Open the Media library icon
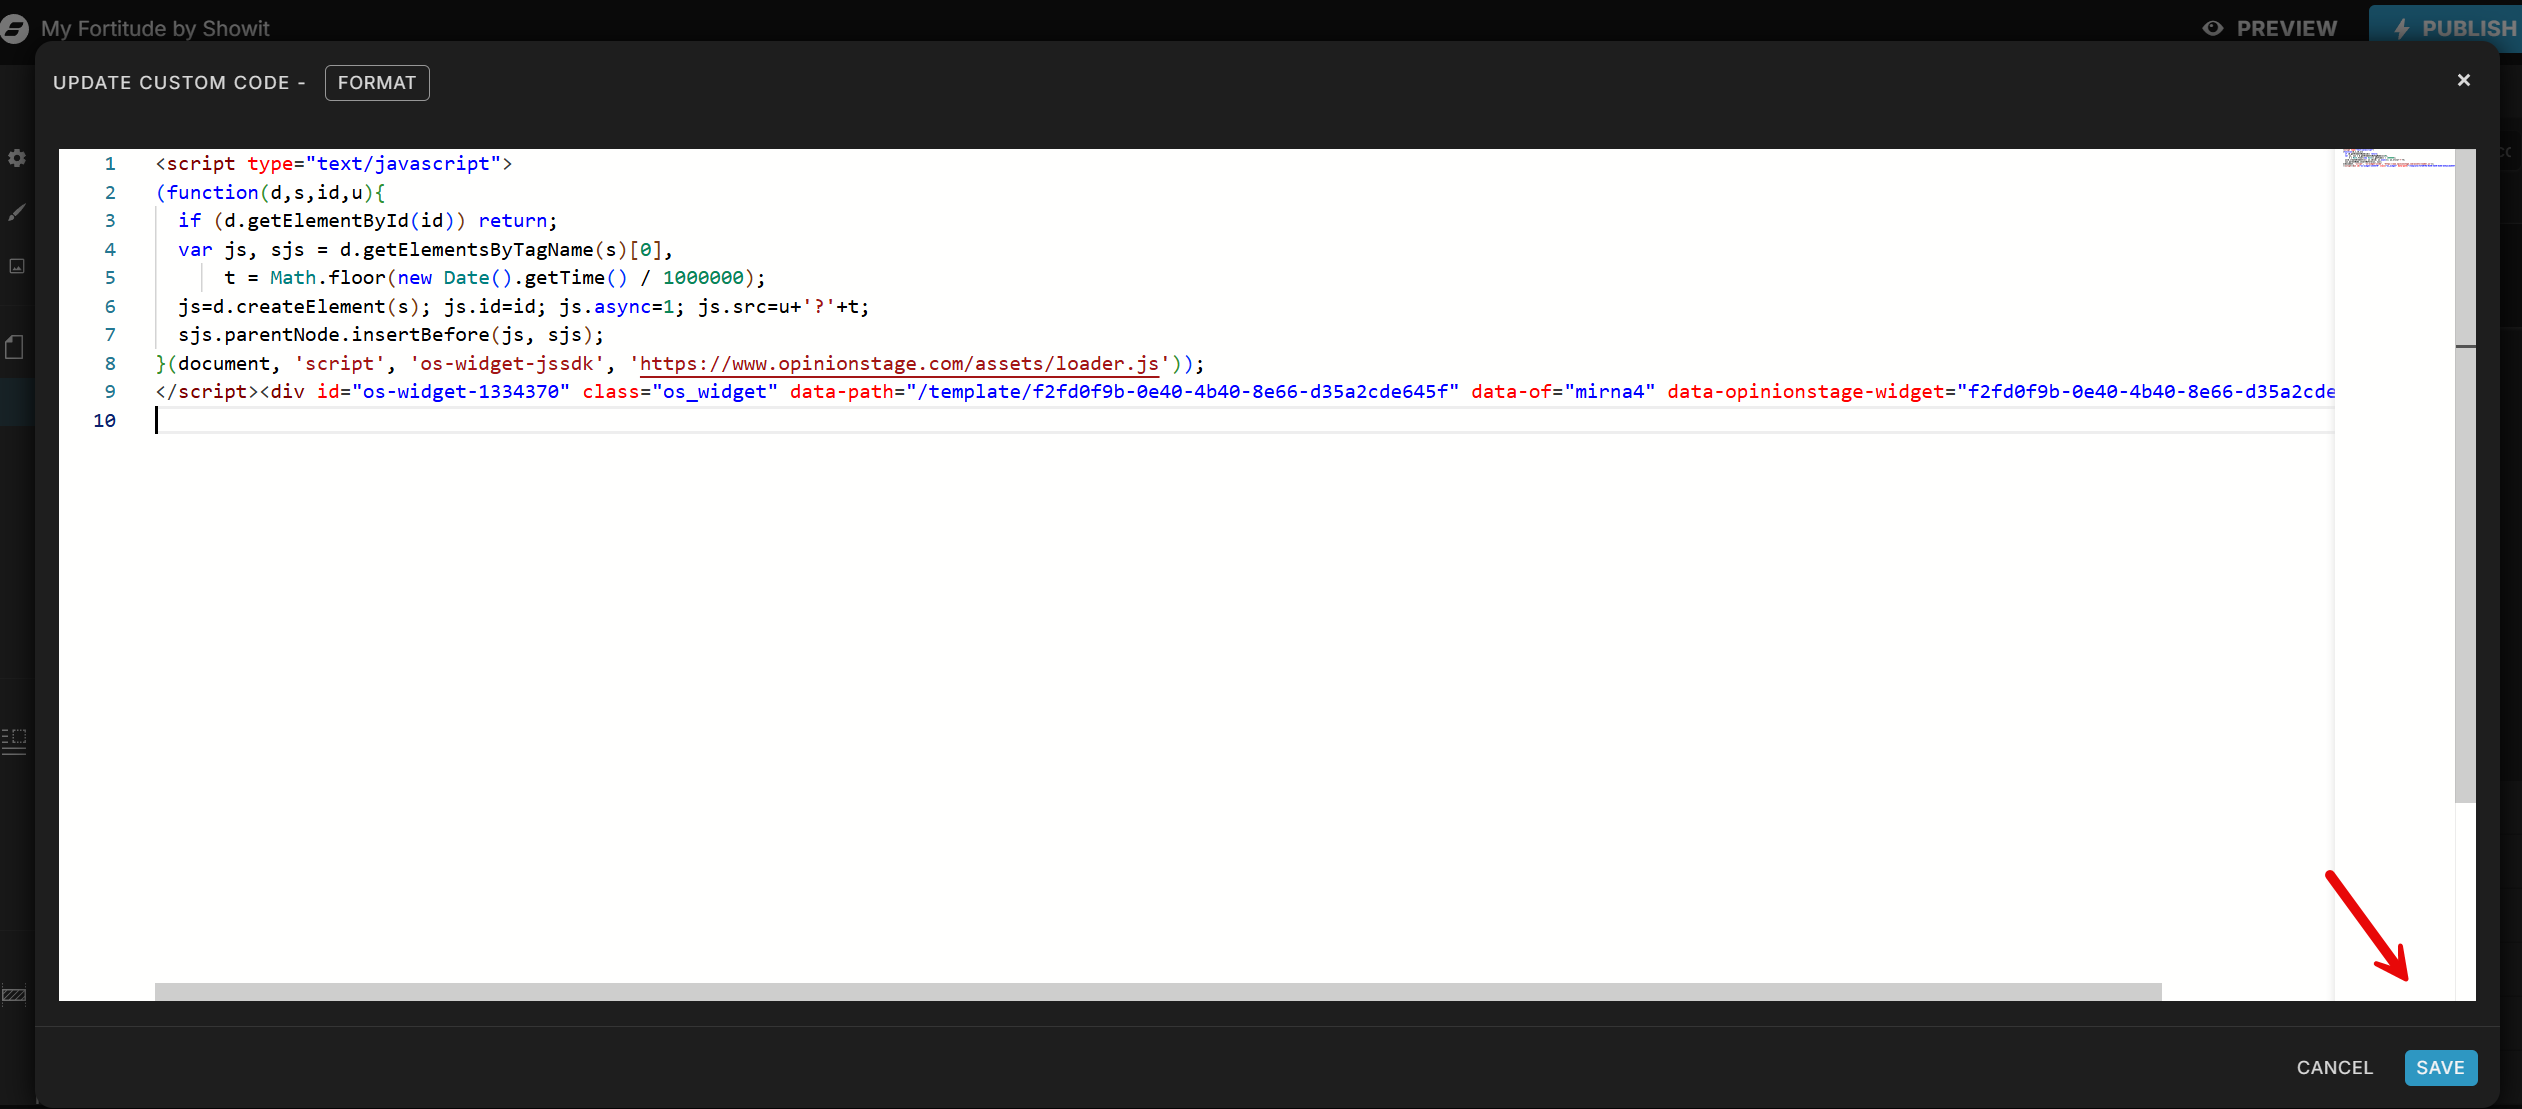 pyautogui.click(x=16, y=267)
